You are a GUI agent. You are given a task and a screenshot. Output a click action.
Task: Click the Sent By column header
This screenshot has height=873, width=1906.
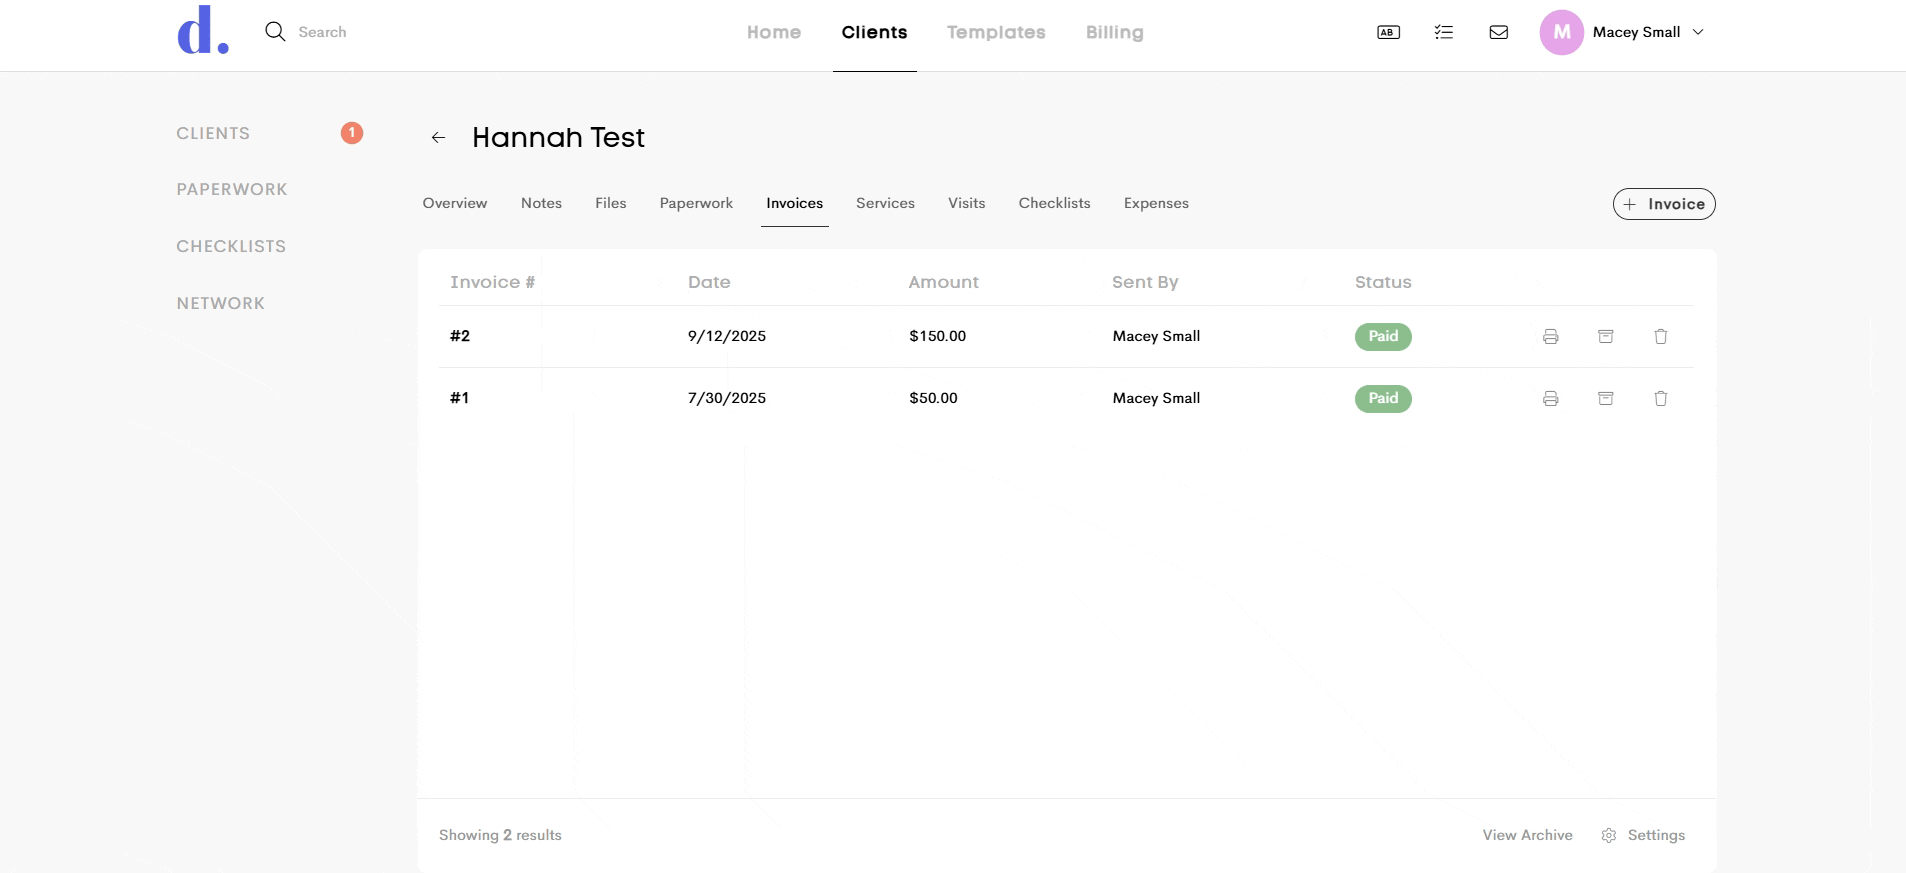click(x=1145, y=282)
